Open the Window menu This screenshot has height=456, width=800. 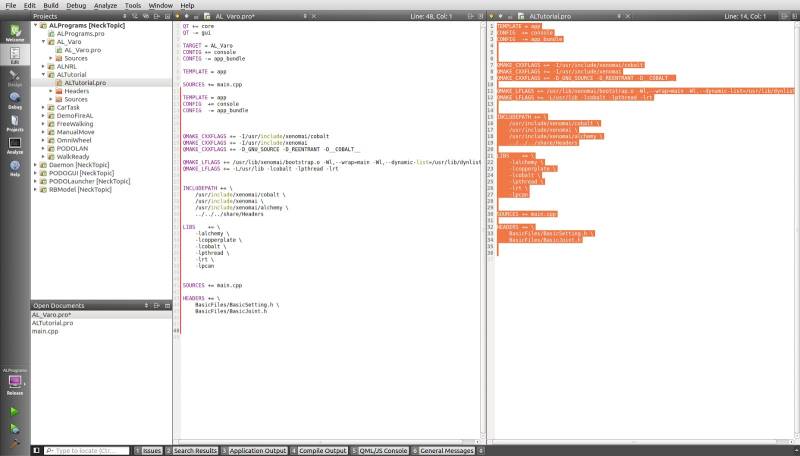pos(161,5)
